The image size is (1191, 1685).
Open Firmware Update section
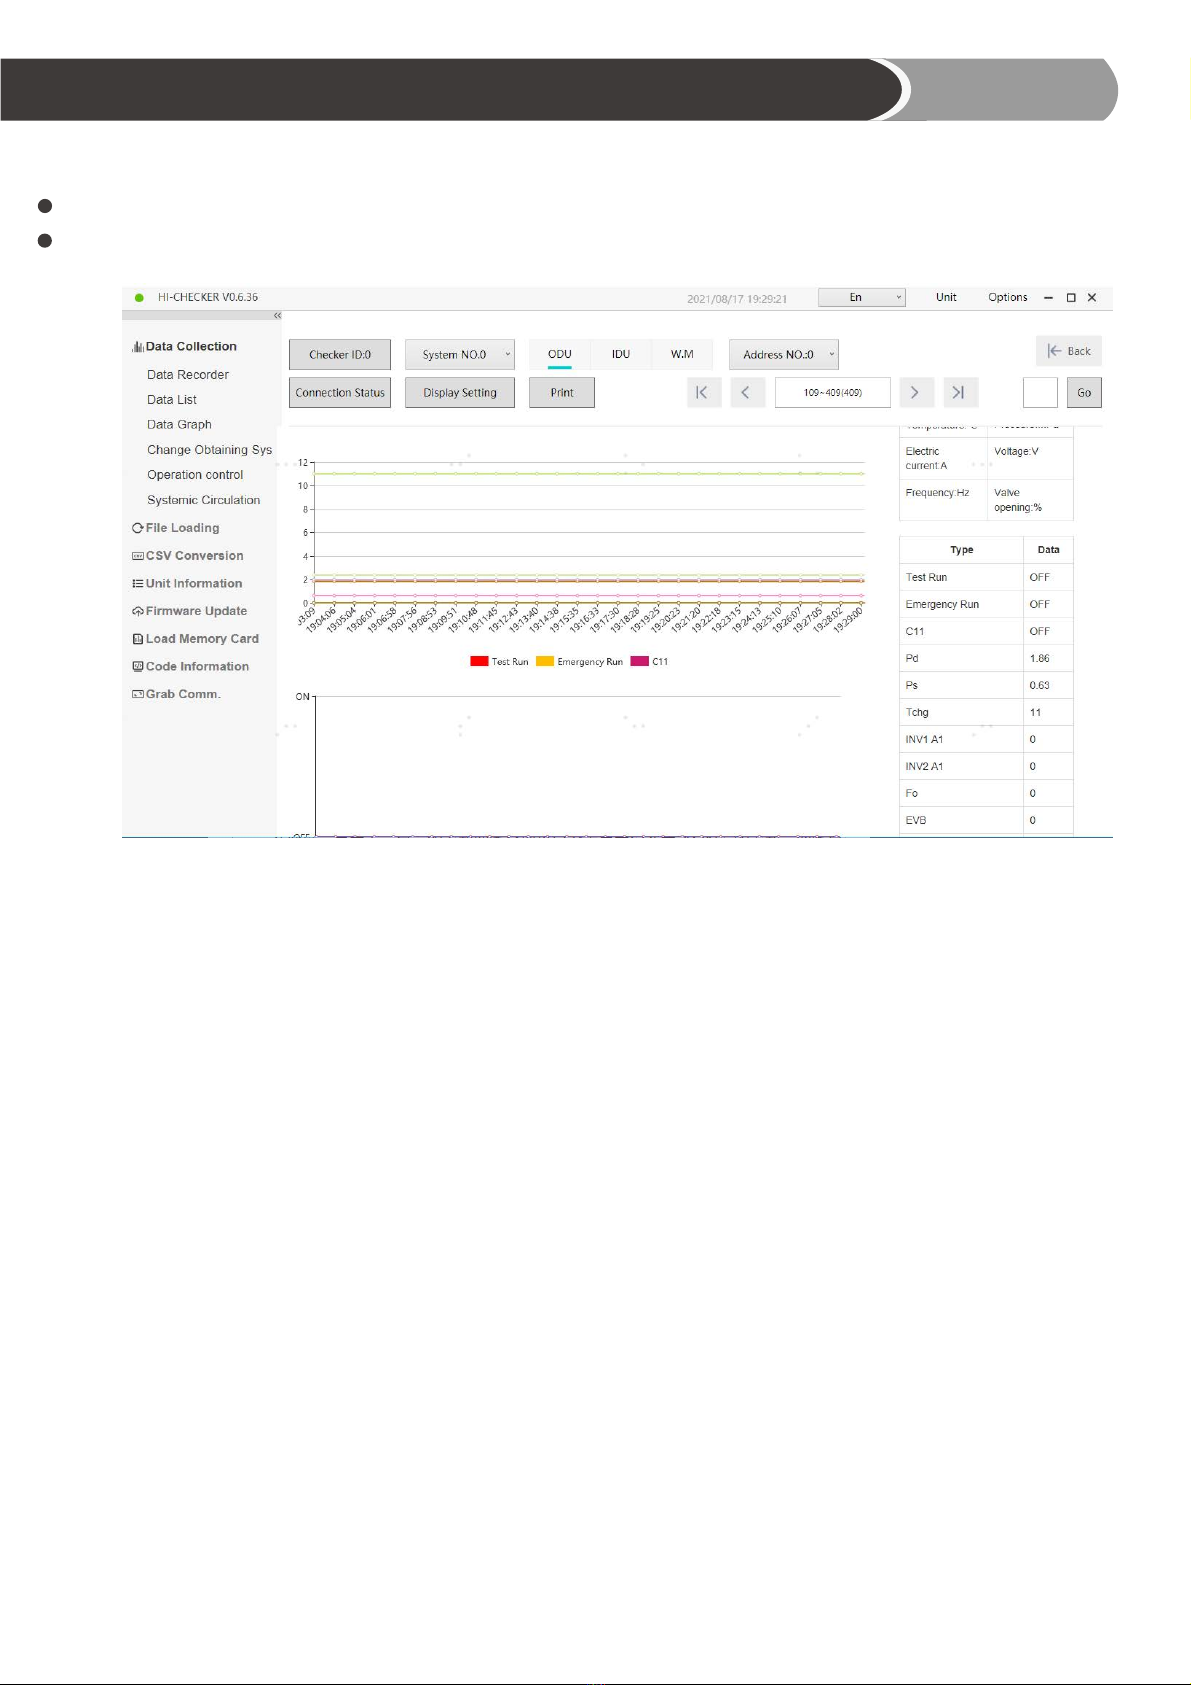point(197,611)
